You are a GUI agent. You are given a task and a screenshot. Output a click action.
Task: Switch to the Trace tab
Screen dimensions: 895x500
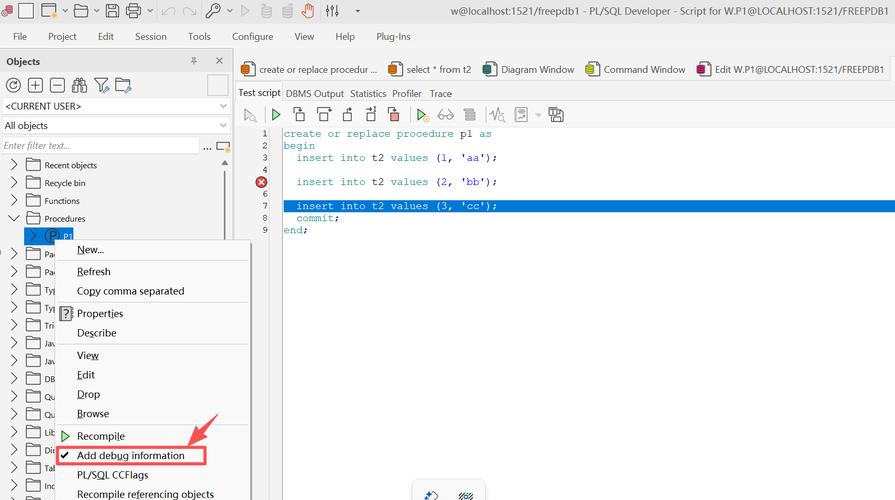click(441, 94)
